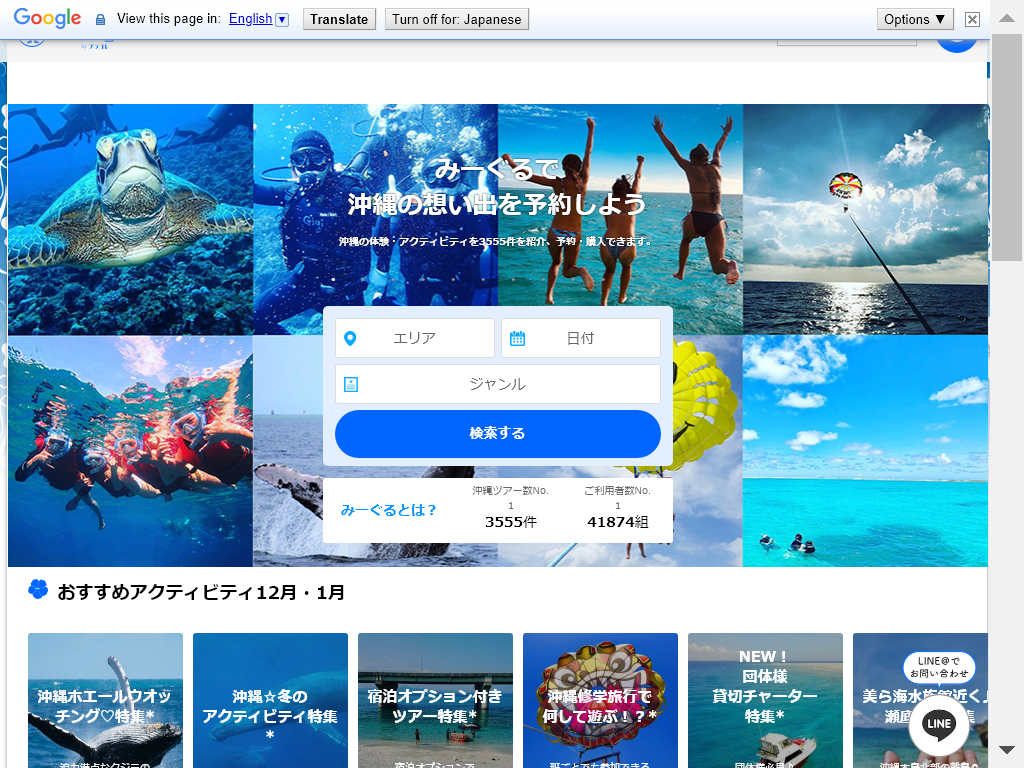Open the English language dropdown arrow
The image size is (1024, 768).
point(282,20)
